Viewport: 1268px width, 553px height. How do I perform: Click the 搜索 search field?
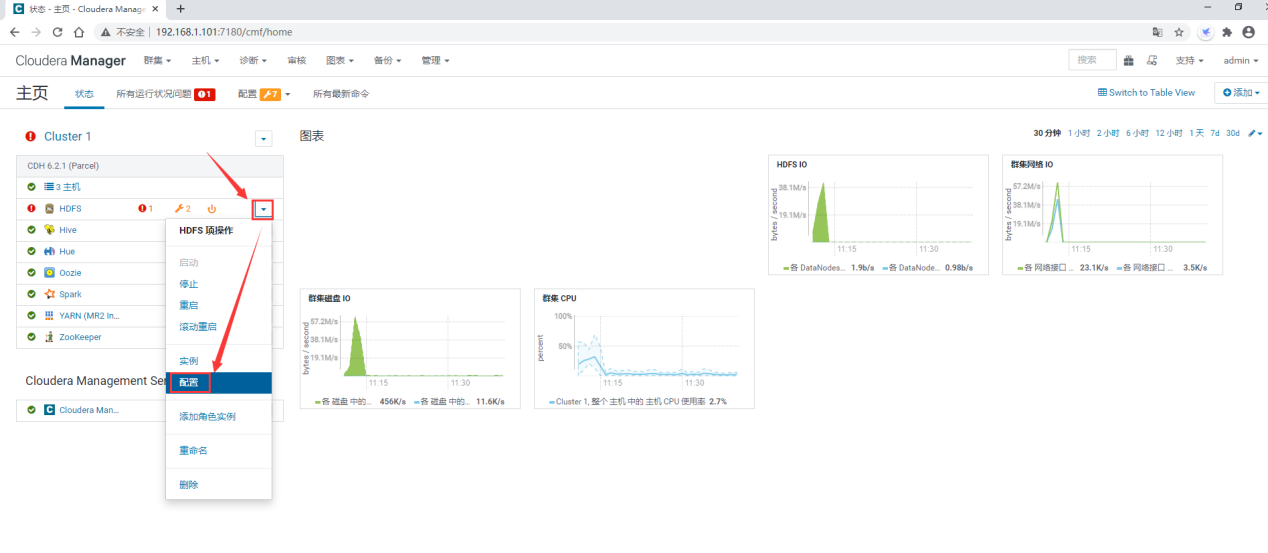[1092, 60]
